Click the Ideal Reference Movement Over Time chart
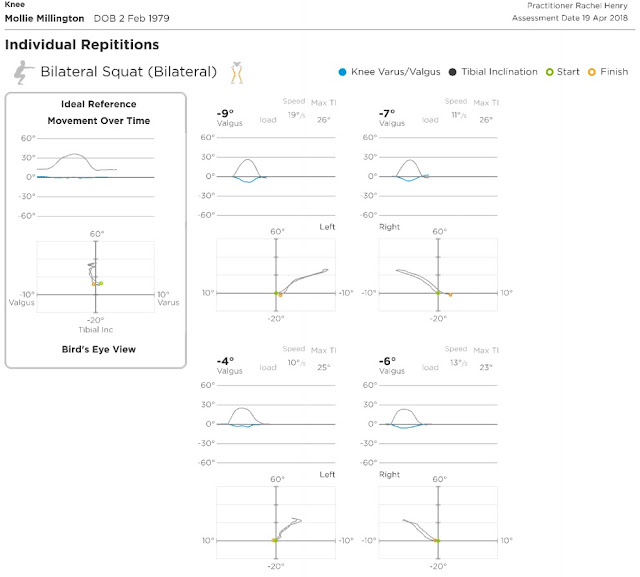The image size is (640, 577). 96,177
